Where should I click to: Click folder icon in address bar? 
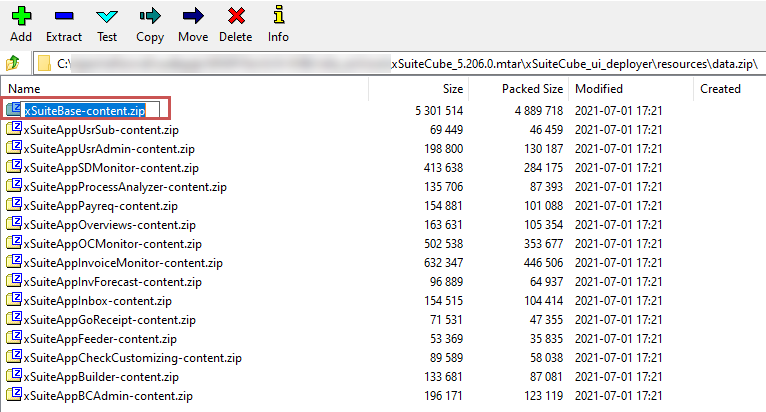point(44,64)
